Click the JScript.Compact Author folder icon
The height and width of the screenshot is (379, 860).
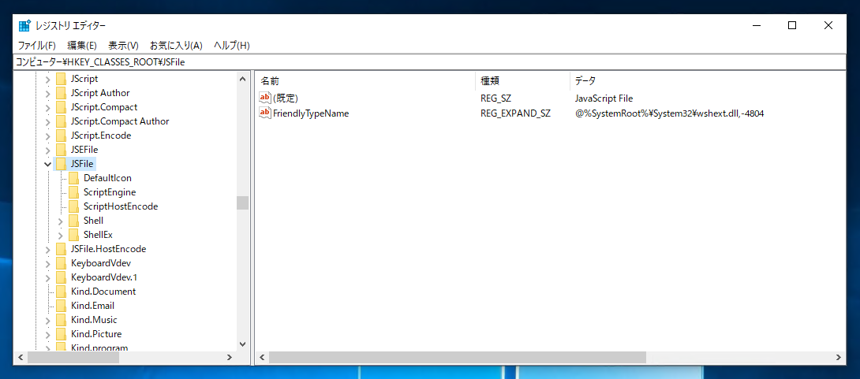61,121
